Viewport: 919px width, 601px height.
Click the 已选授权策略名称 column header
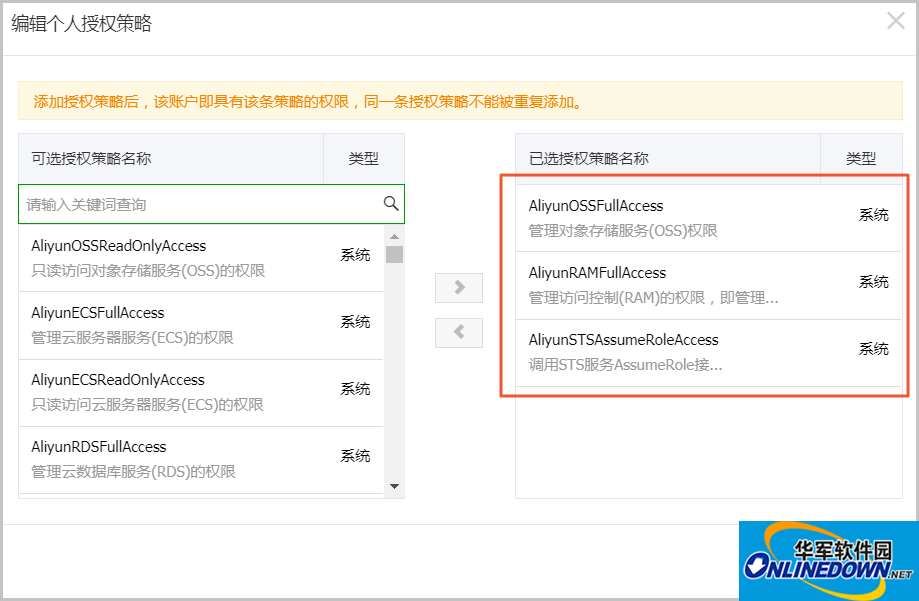pyautogui.click(x=589, y=158)
